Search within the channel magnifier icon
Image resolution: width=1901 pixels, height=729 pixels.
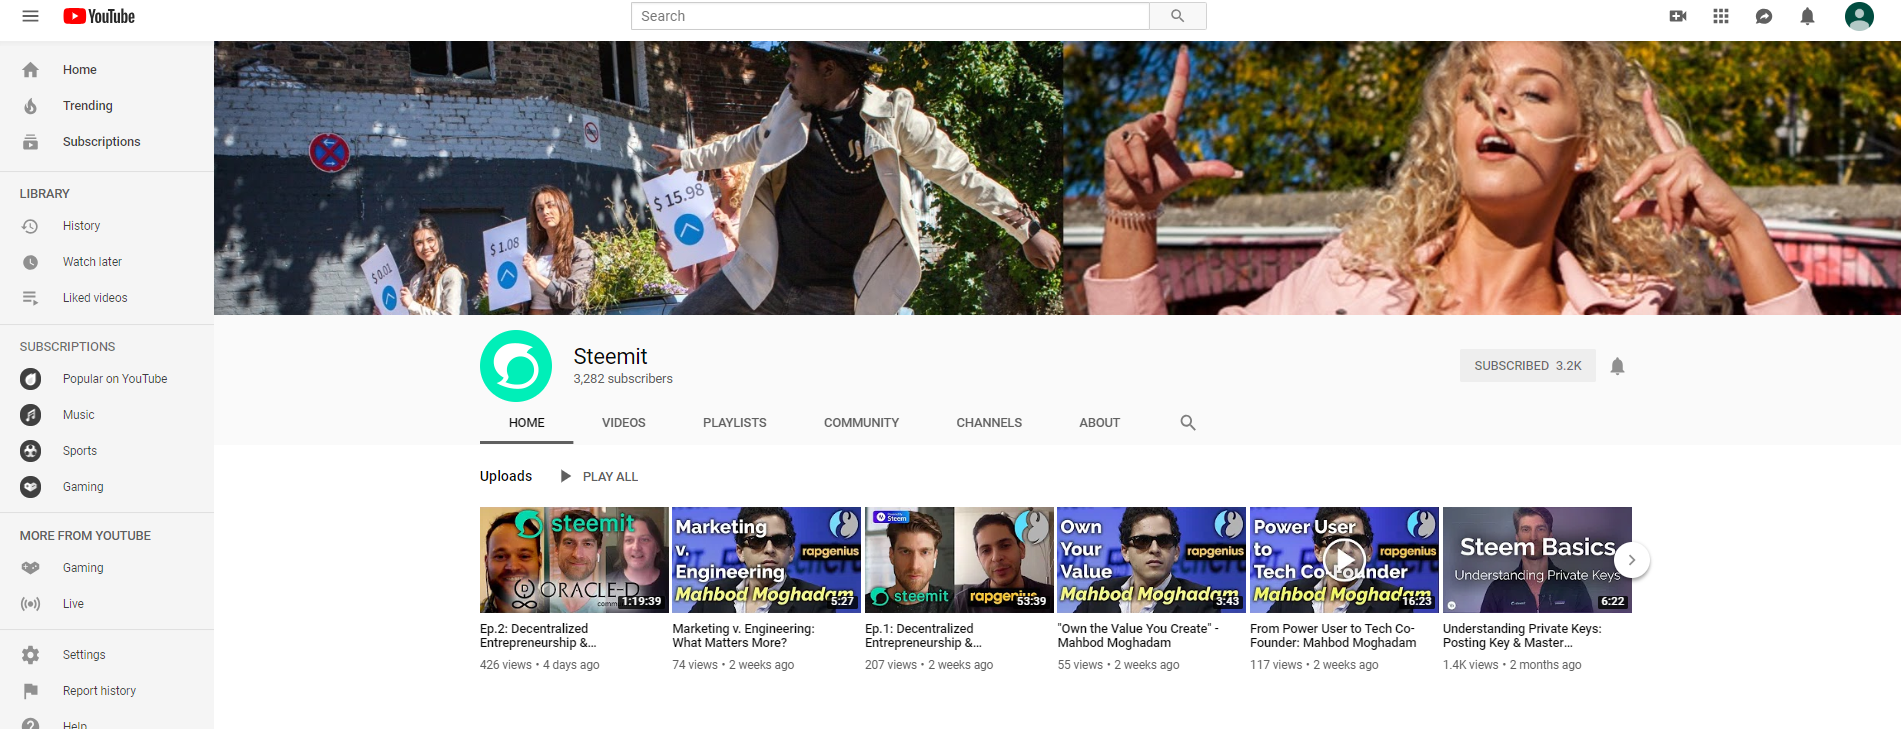1188,423
